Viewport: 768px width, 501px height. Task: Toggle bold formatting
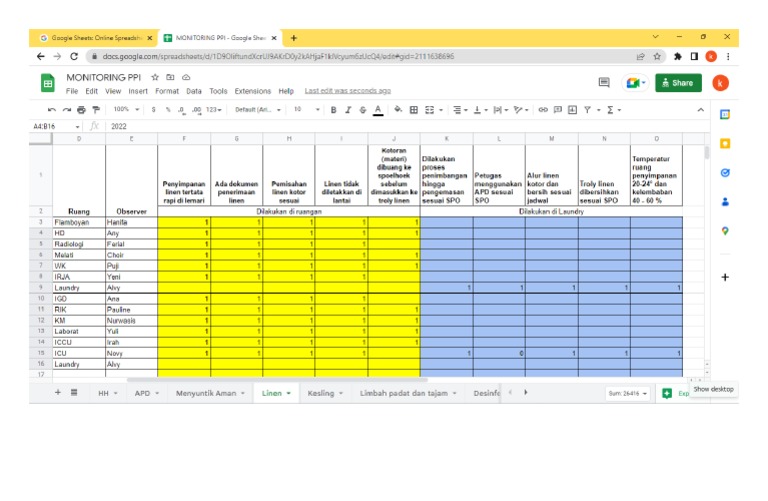click(x=333, y=110)
